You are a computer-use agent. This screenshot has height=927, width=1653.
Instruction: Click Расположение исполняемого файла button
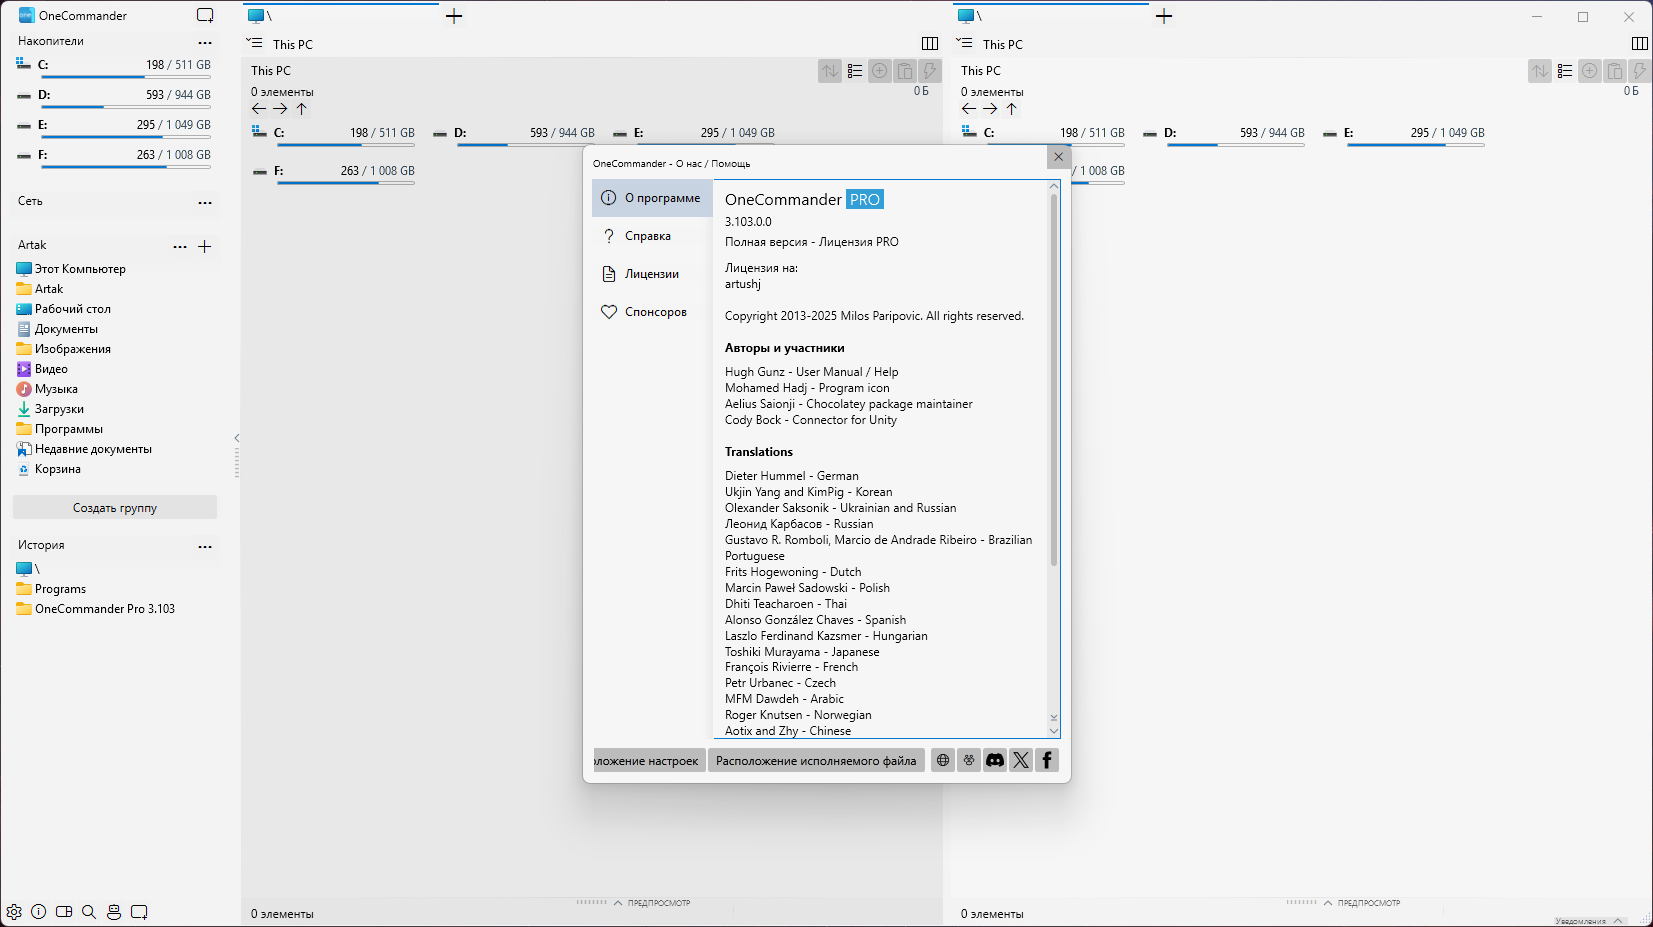[816, 761]
